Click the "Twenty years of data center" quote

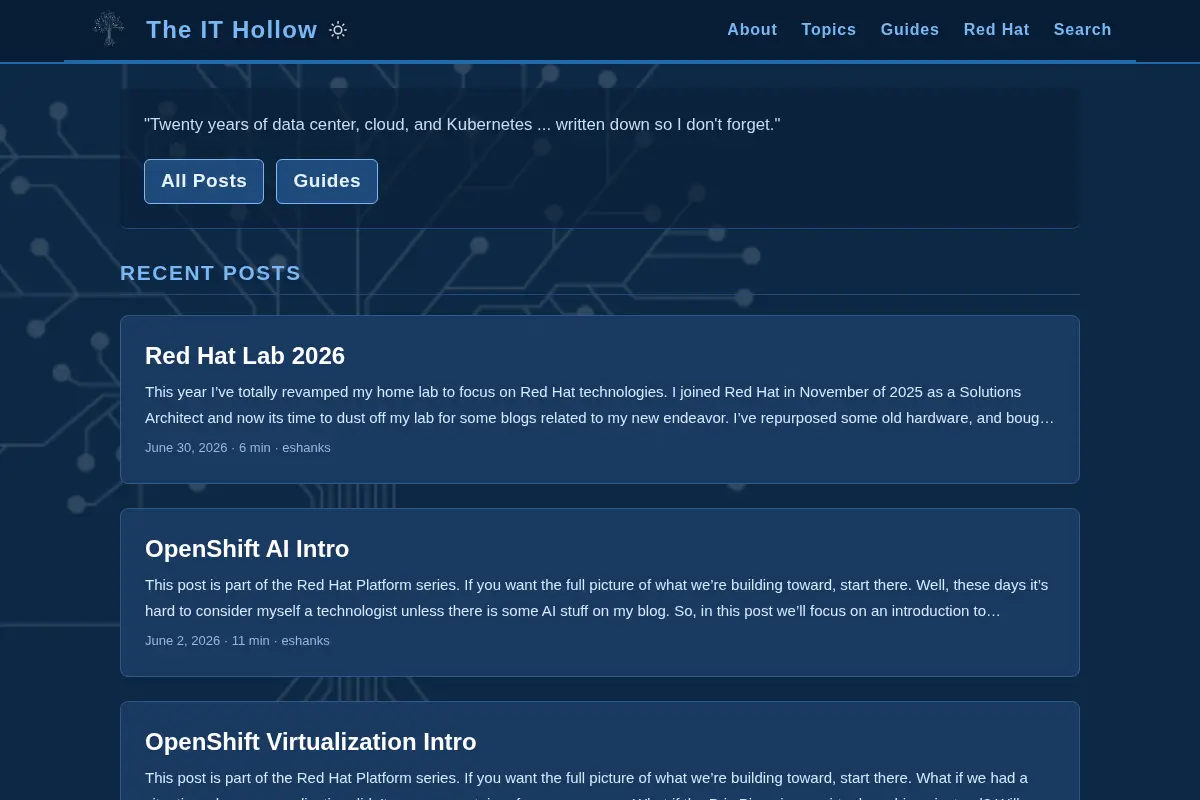[462, 125]
